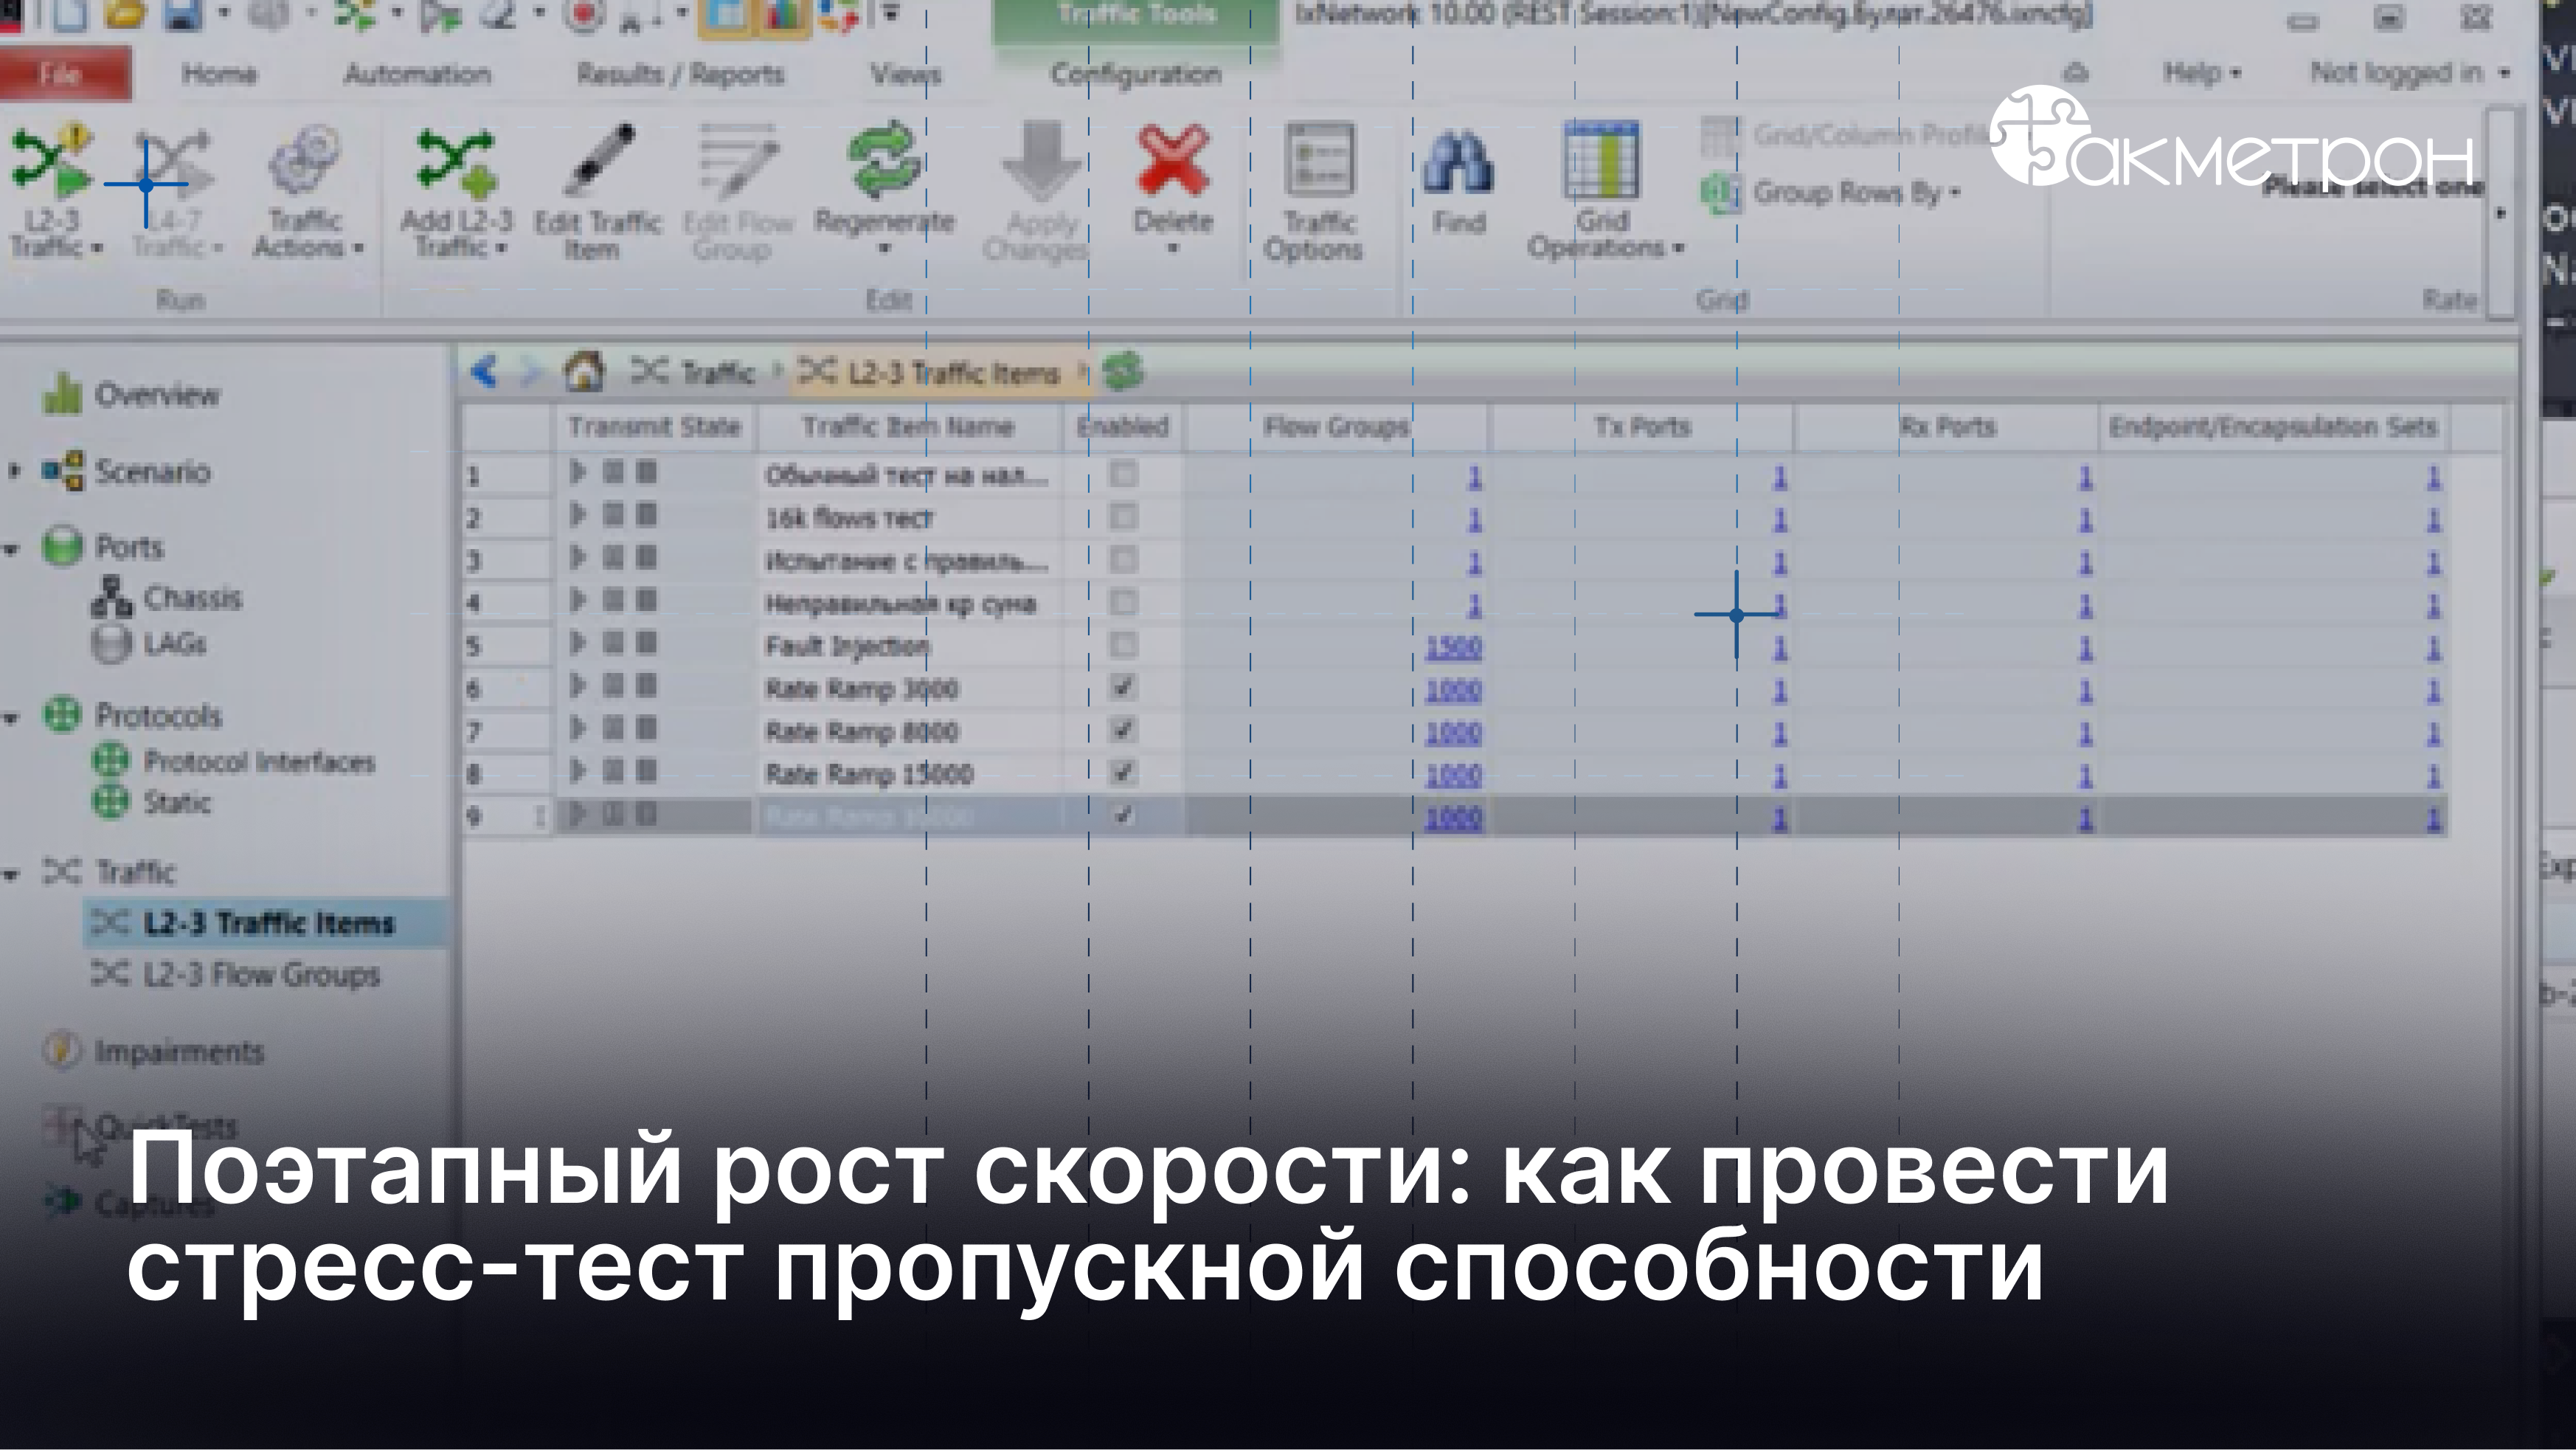Image resolution: width=2576 pixels, height=1450 pixels.
Task: Toggle Enabled checkbox in row 3
Action: pos(1123,559)
